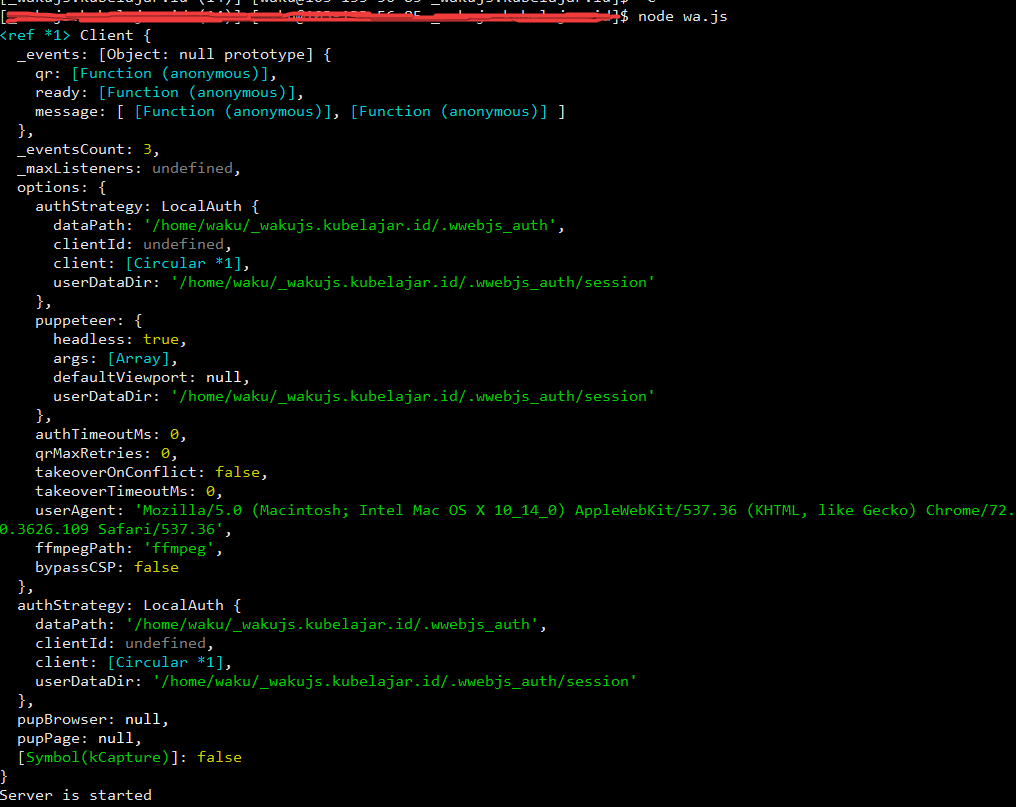Click the 'pupPage: null' line
Screen dimensions: 1017x807
(x=79, y=738)
